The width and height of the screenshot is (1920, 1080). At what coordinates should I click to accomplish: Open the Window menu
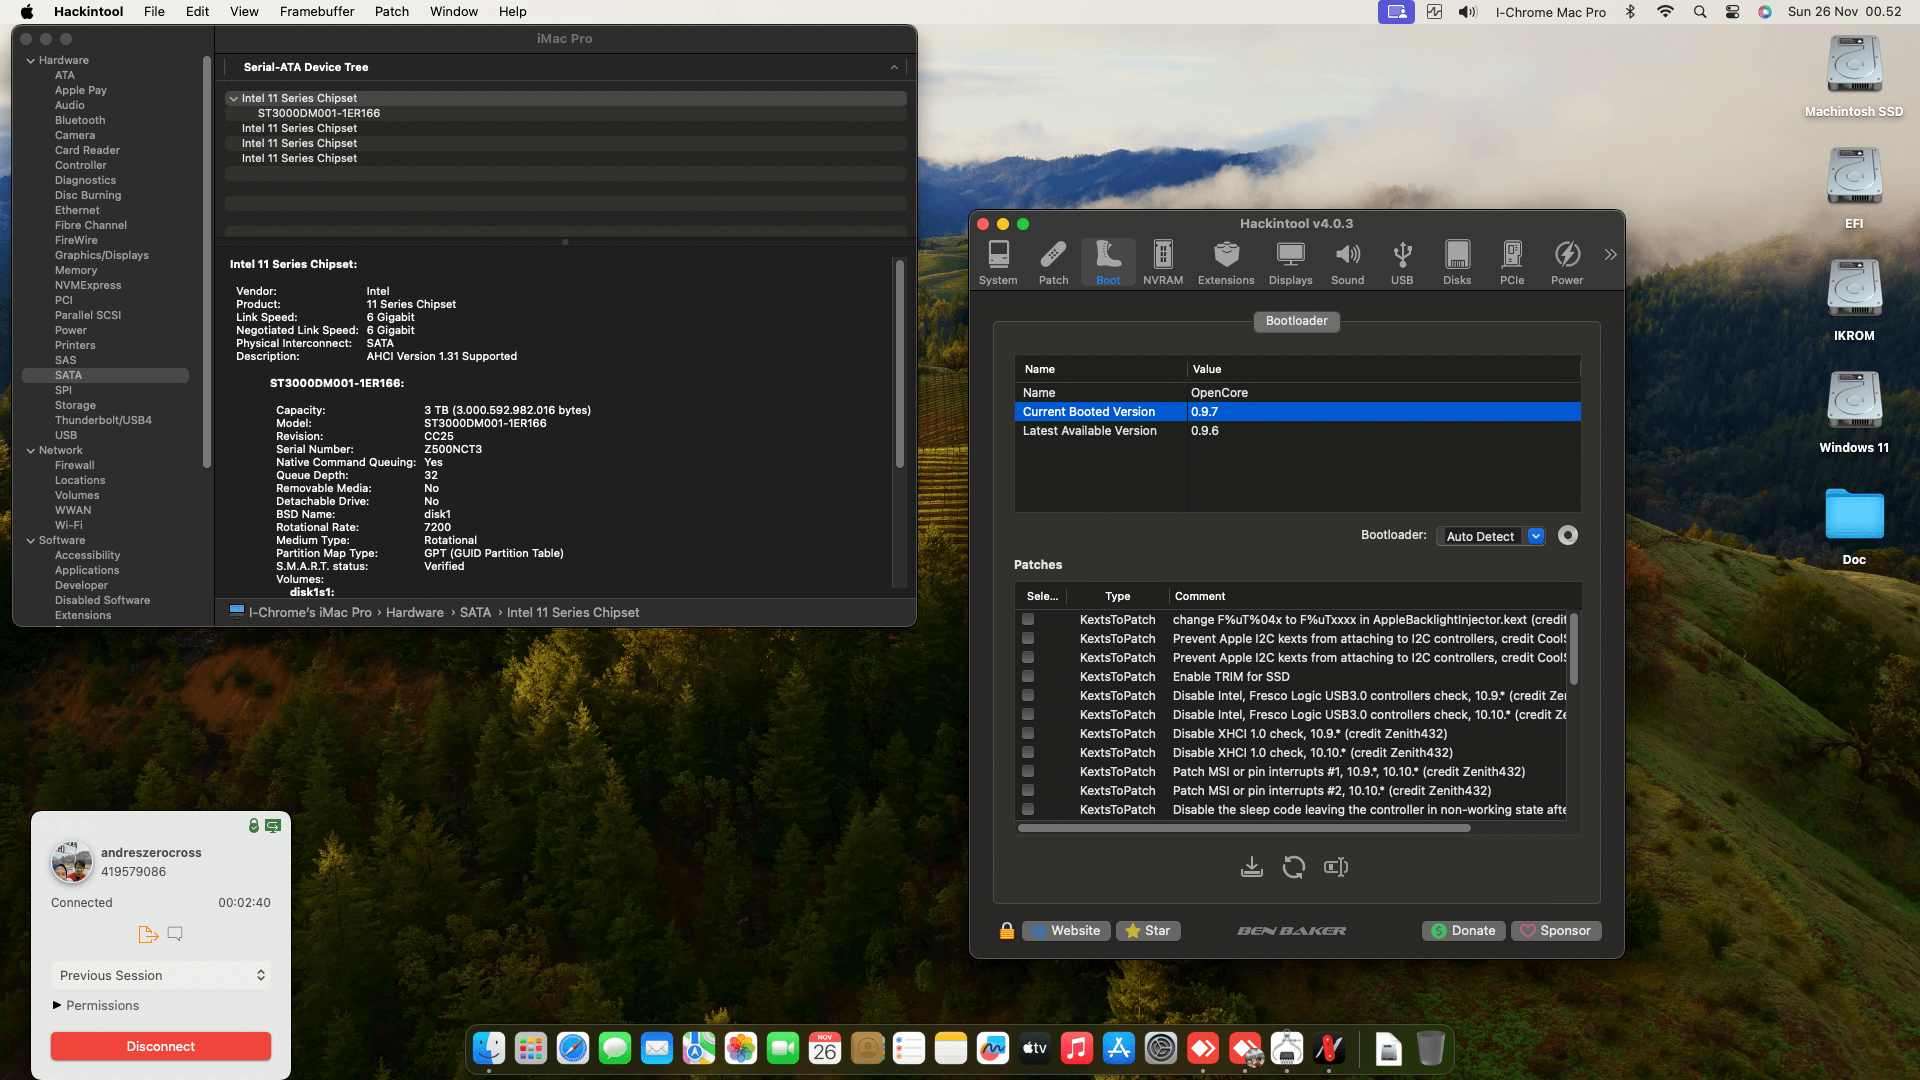point(454,12)
